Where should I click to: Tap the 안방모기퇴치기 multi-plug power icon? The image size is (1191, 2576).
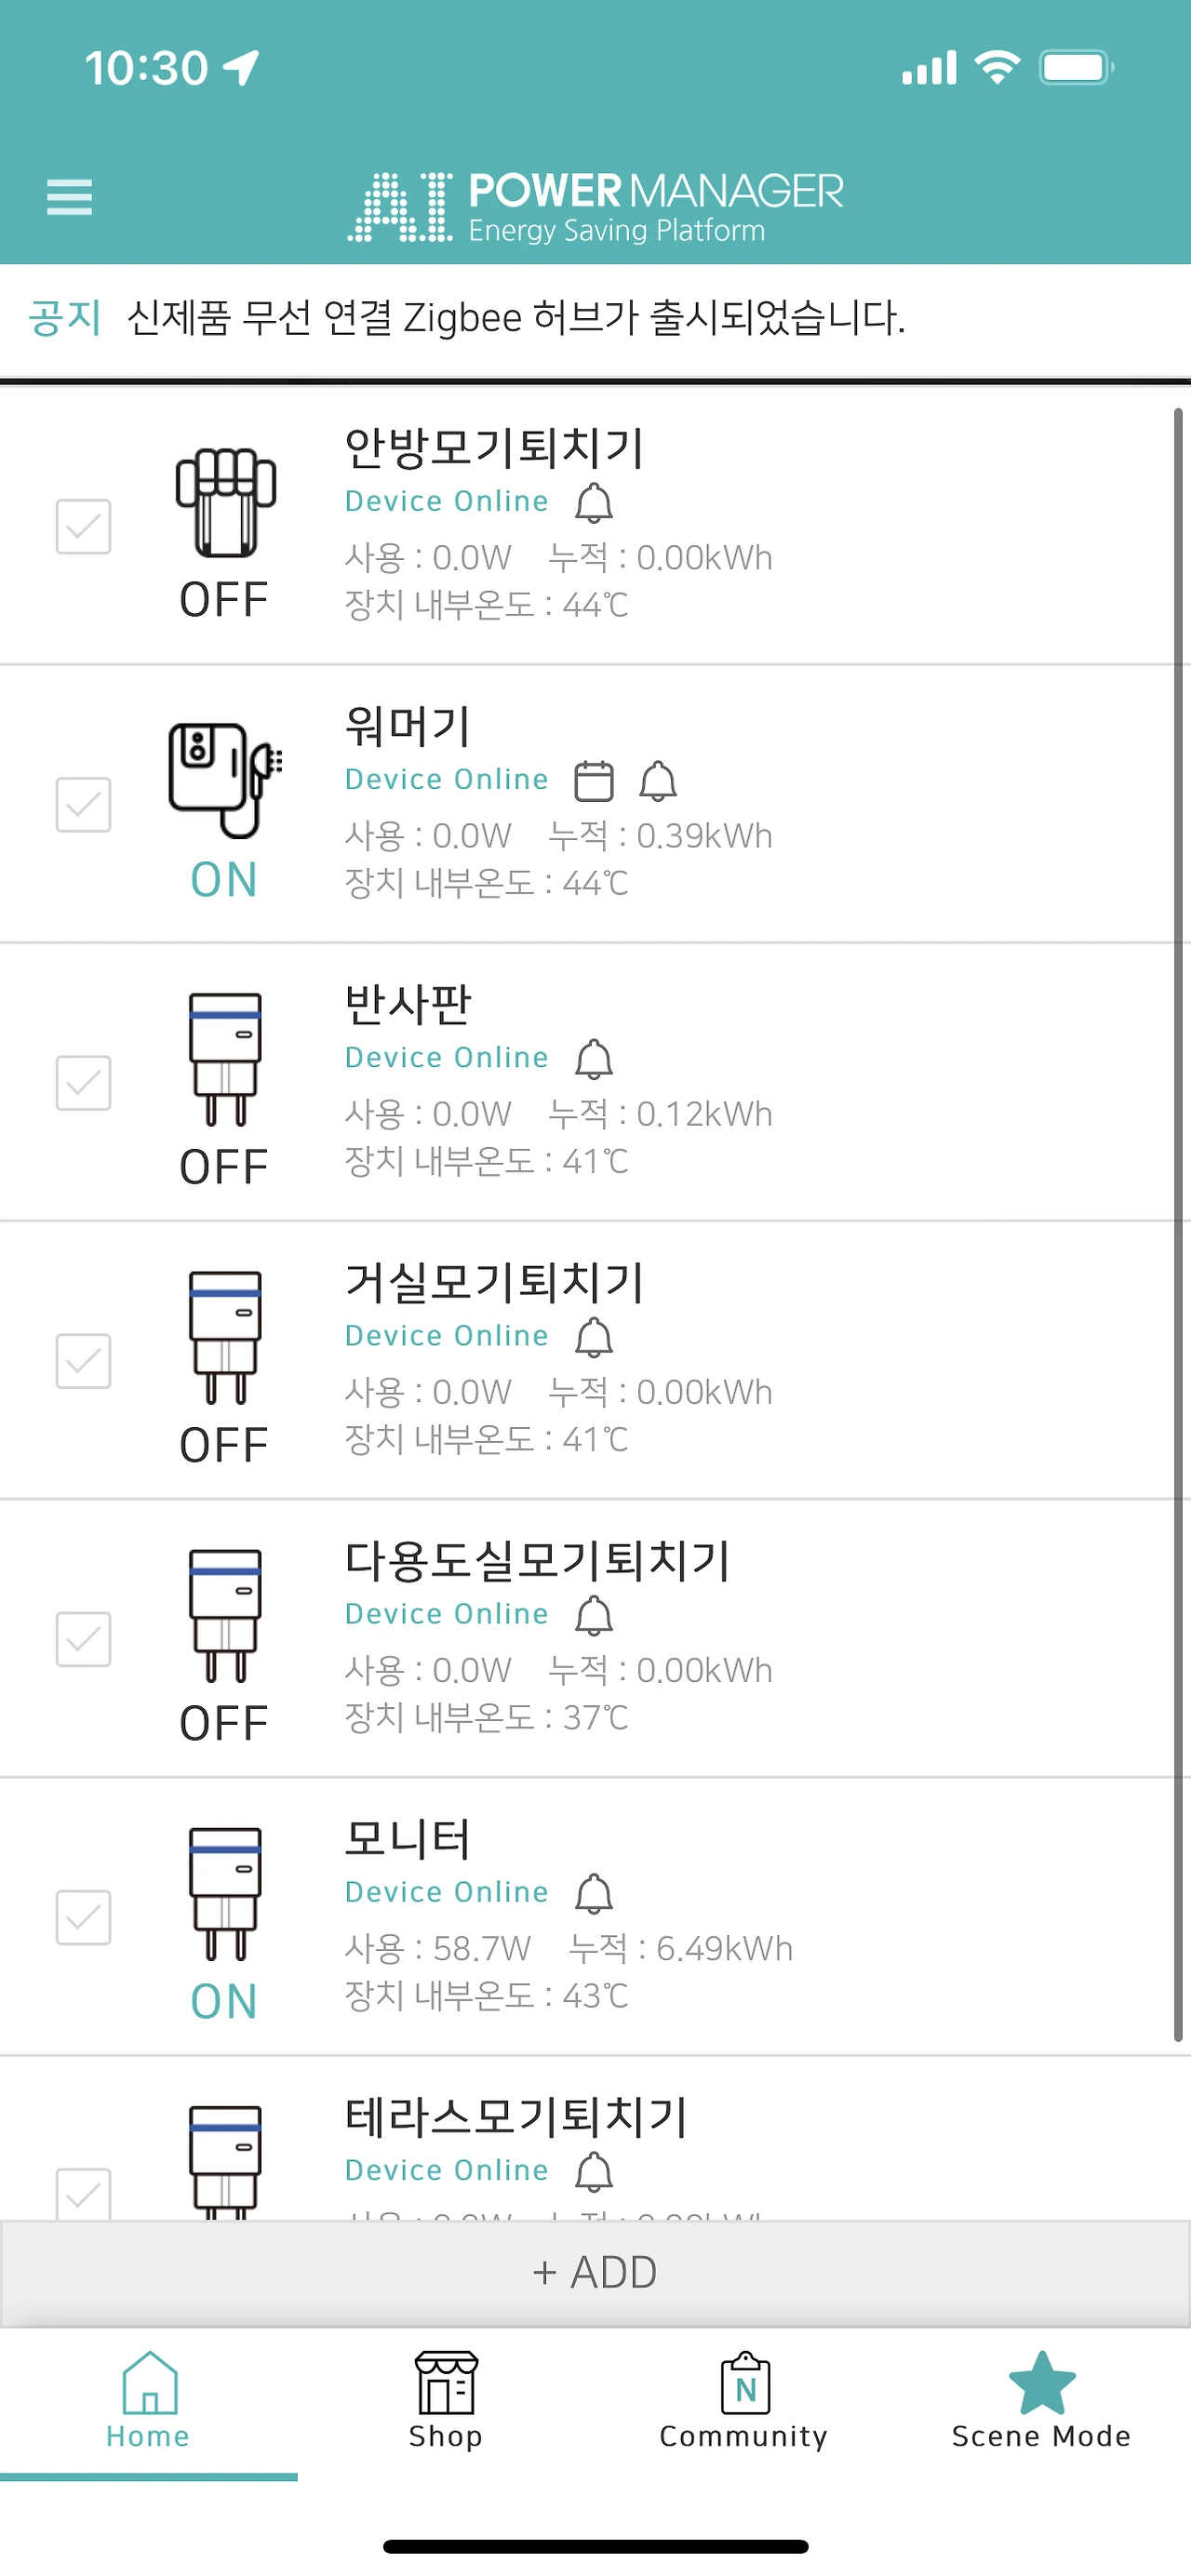pos(225,503)
